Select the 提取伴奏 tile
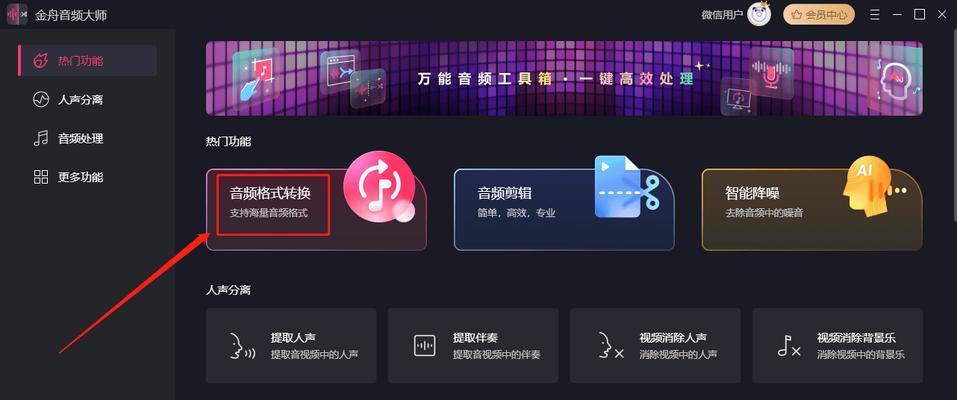Viewport: 957px width, 400px height. [x=473, y=345]
